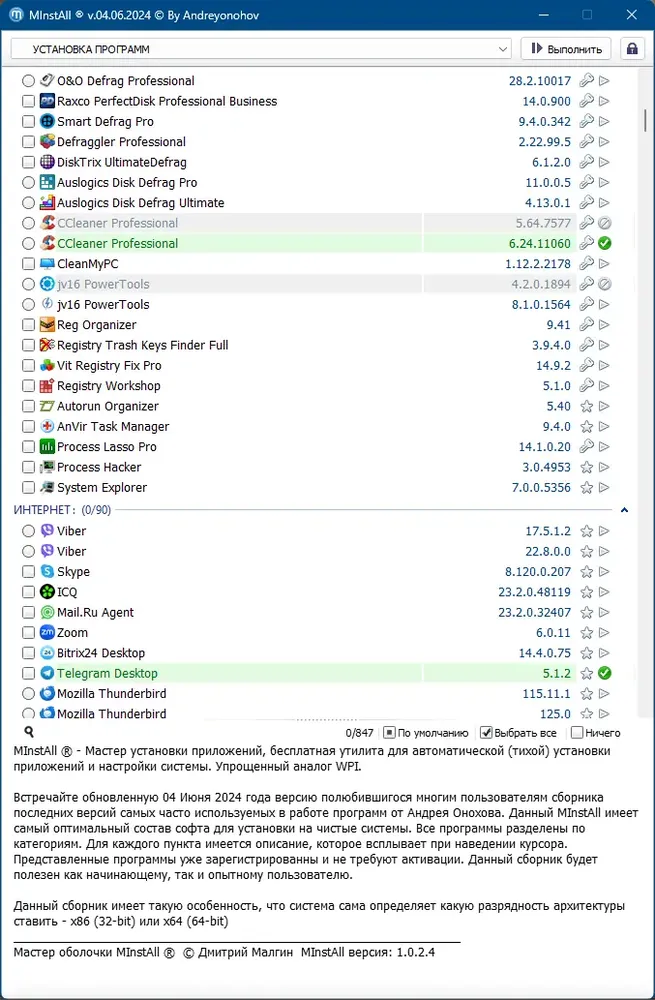The image size is (655, 1000).
Task: Select the Viber 22.8.0.0 radio button
Action: (x=28, y=551)
